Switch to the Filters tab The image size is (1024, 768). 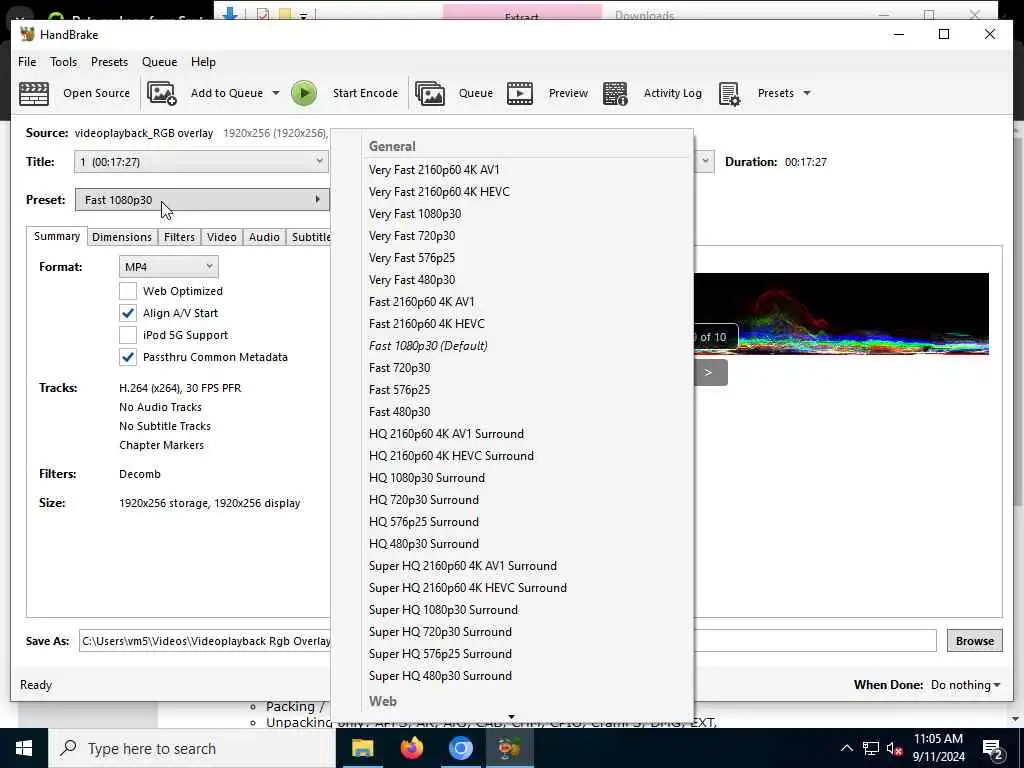180,237
